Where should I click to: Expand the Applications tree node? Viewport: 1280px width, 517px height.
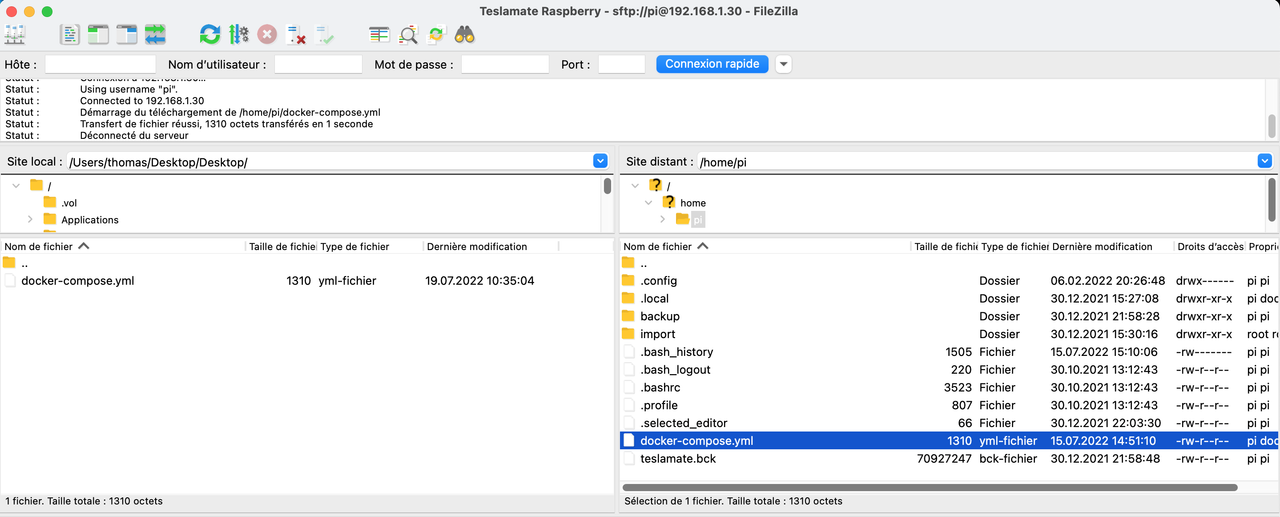tap(30, 219)
